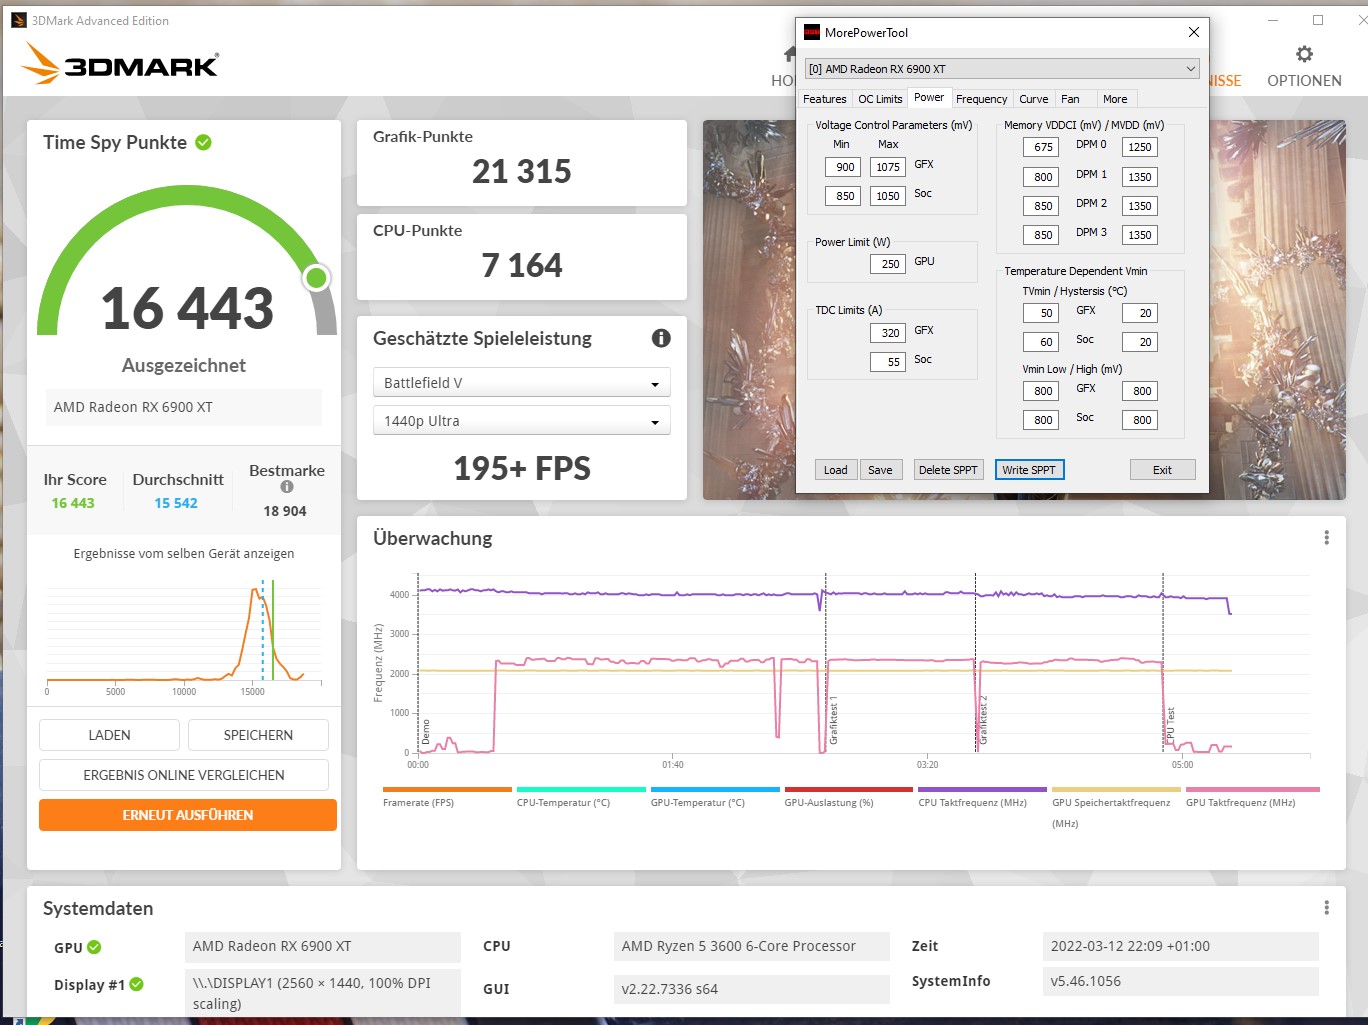The width and height of the screenshot is (1368, 1025).
Task: Click the Grafiktest 1 timeline marker
Action: [x=833, y=720]
